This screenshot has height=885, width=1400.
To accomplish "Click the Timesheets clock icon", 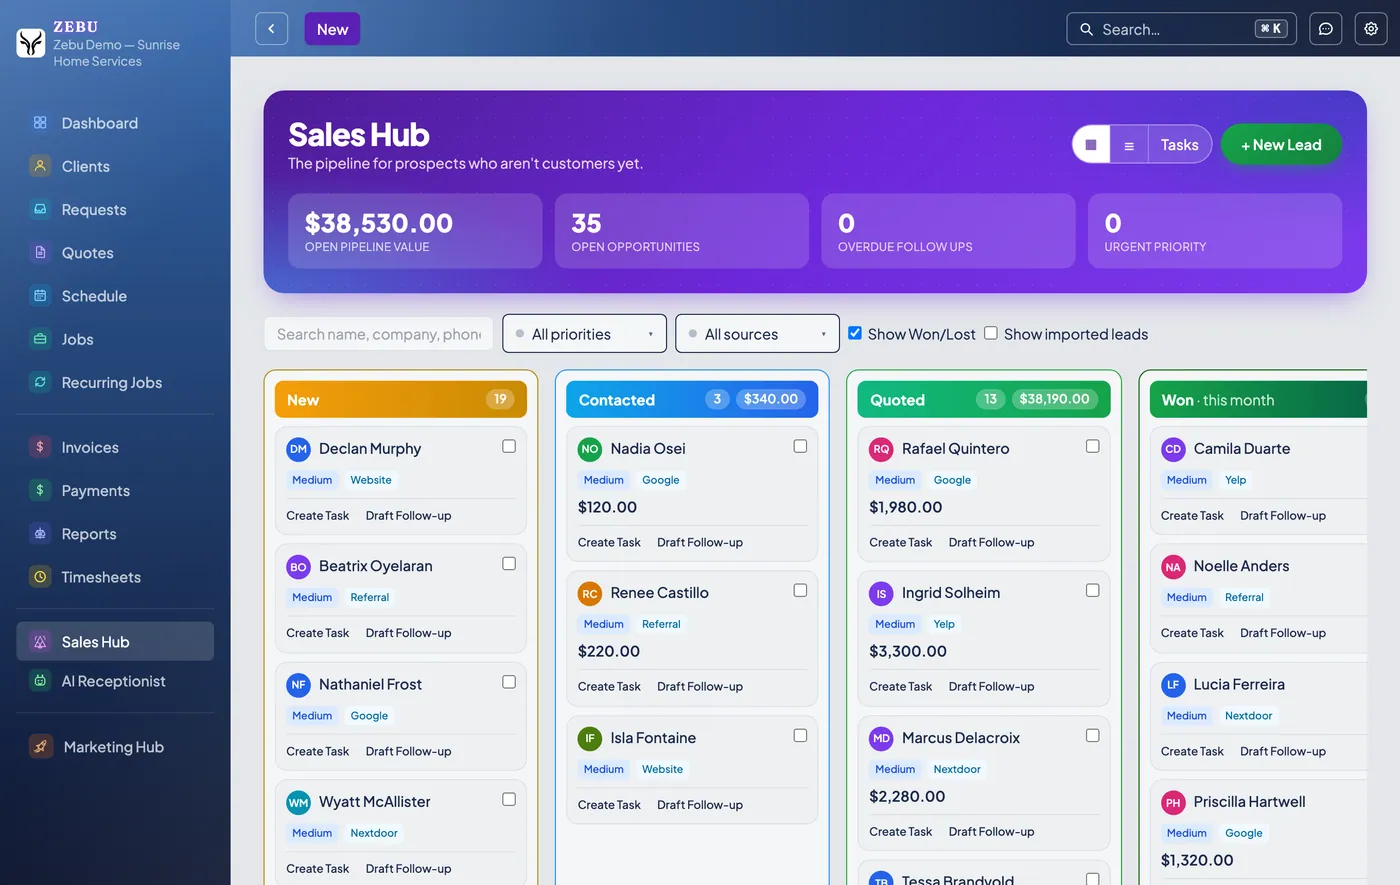I will tap(40, 576).
